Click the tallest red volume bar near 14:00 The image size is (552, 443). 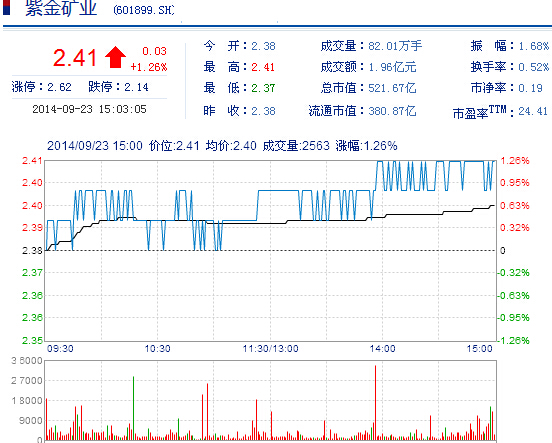pos(375,403)
